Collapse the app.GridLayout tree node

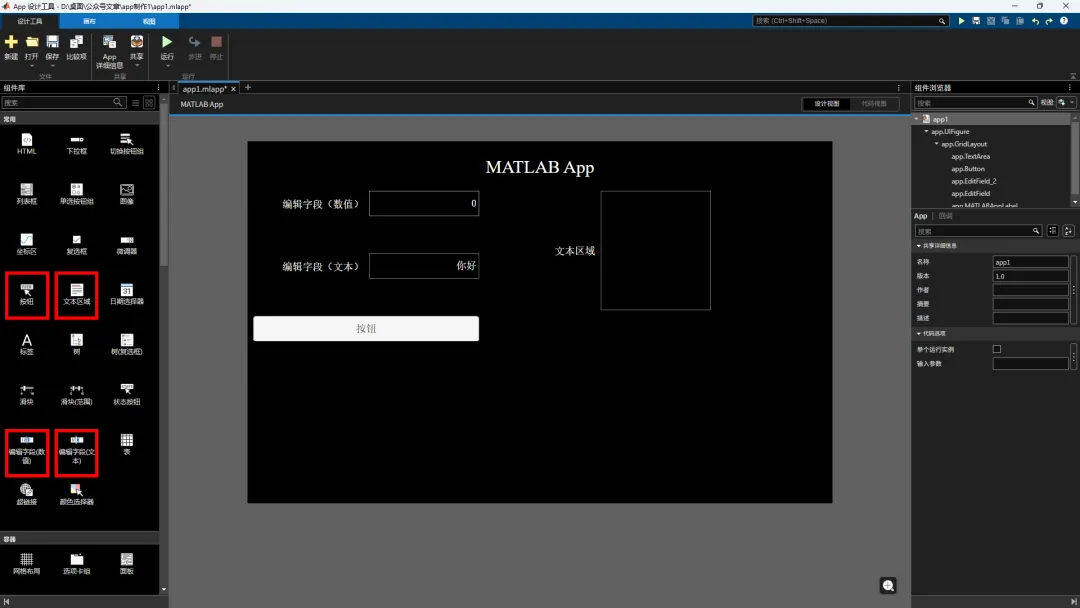tap(937, 144)
